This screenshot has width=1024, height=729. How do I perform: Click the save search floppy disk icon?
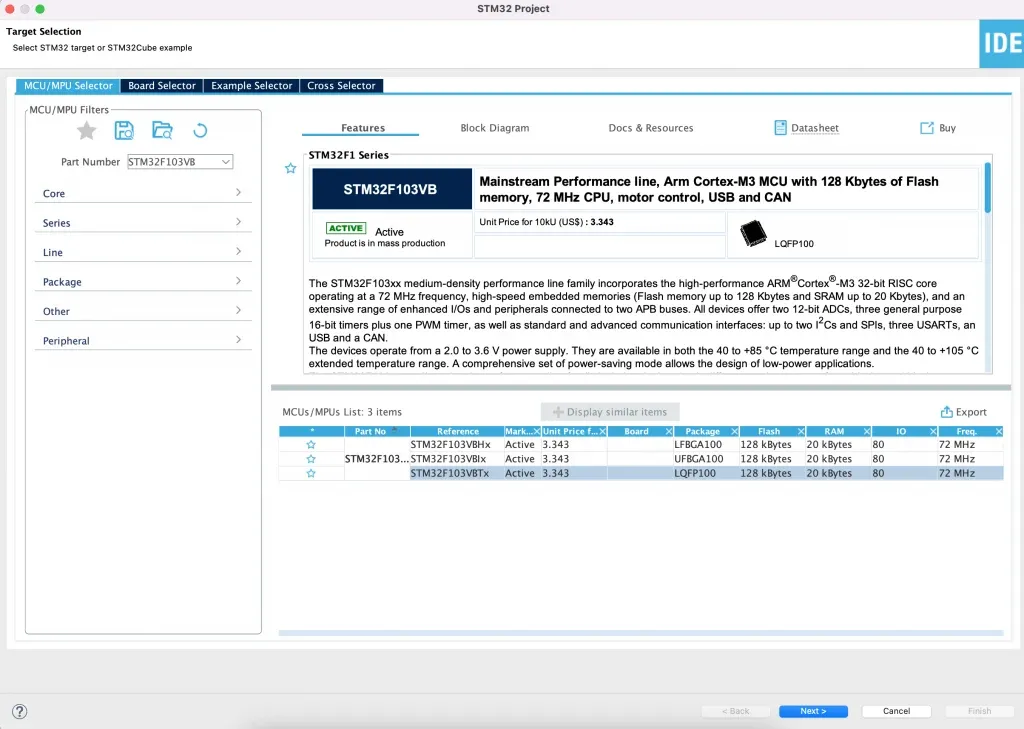point(124,130)
